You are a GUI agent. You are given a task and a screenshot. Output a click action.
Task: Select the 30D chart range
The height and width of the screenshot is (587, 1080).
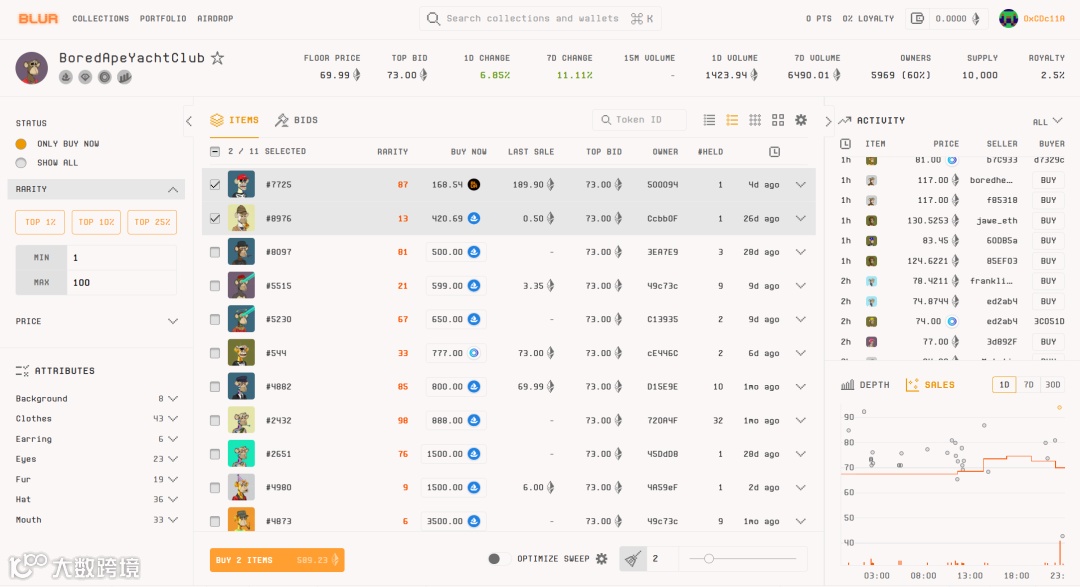click(x=1052, y=385)
